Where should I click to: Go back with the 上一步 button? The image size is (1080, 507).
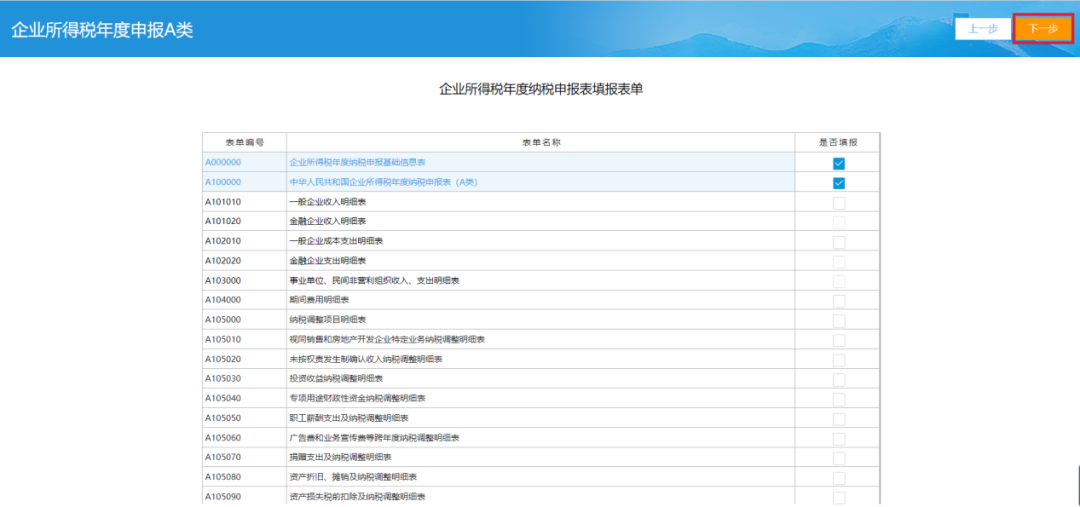[x=983, y=29]
